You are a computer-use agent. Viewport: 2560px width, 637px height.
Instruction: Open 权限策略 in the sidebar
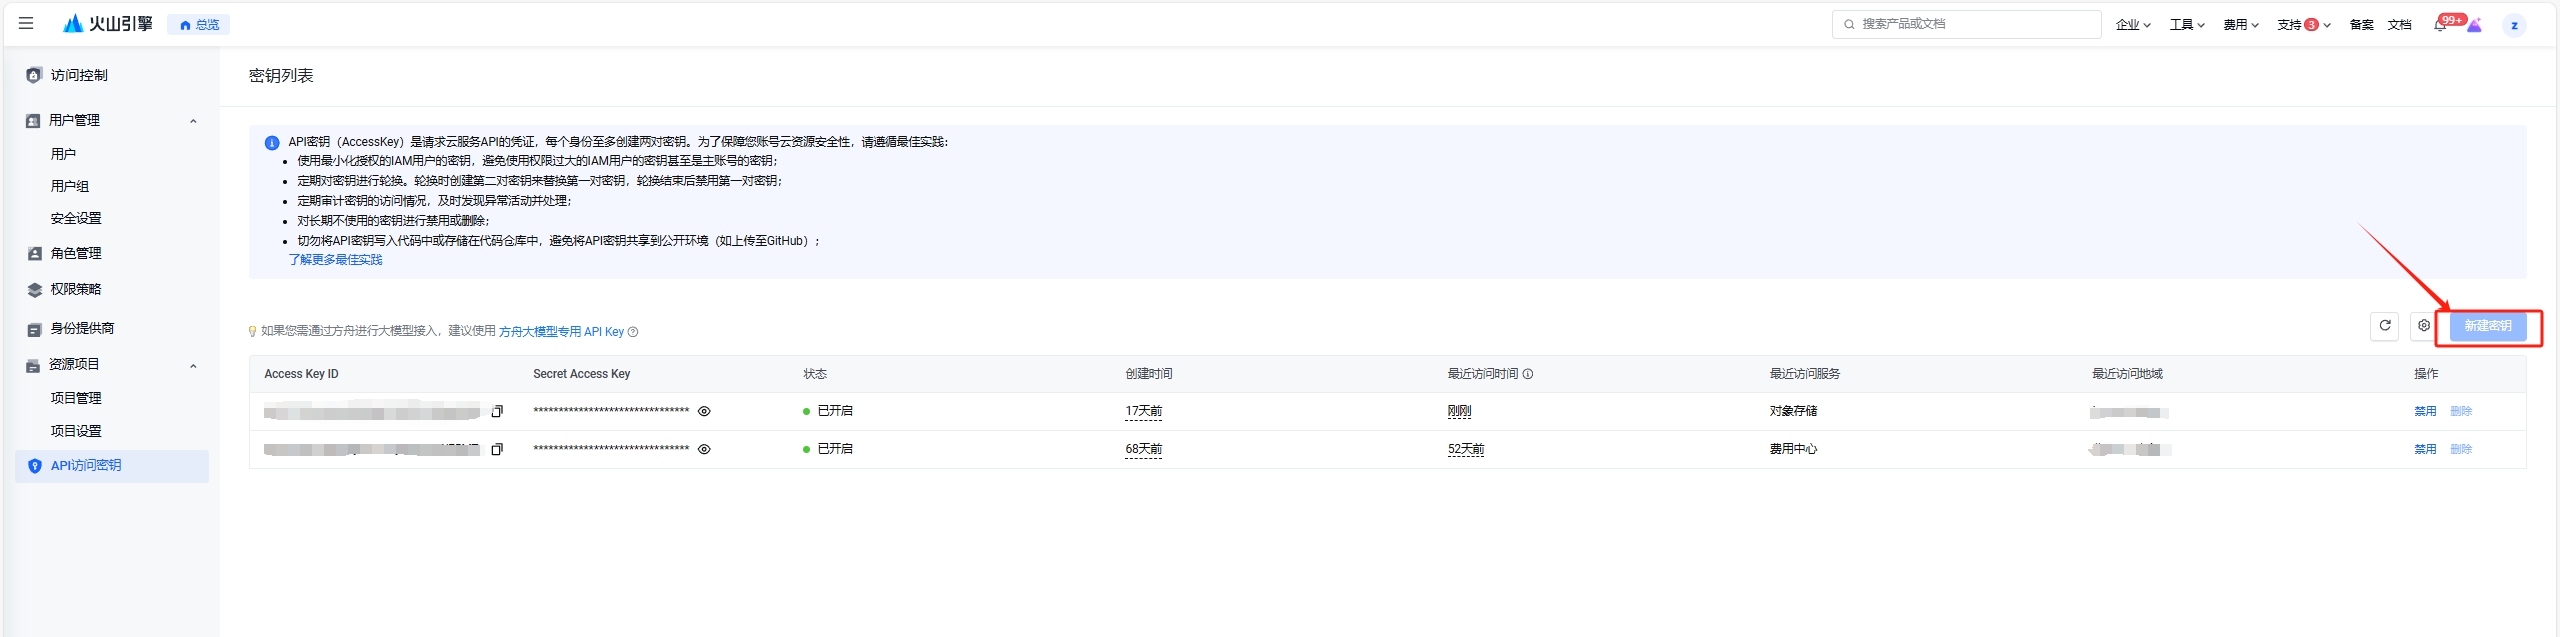tap(76, 289)
